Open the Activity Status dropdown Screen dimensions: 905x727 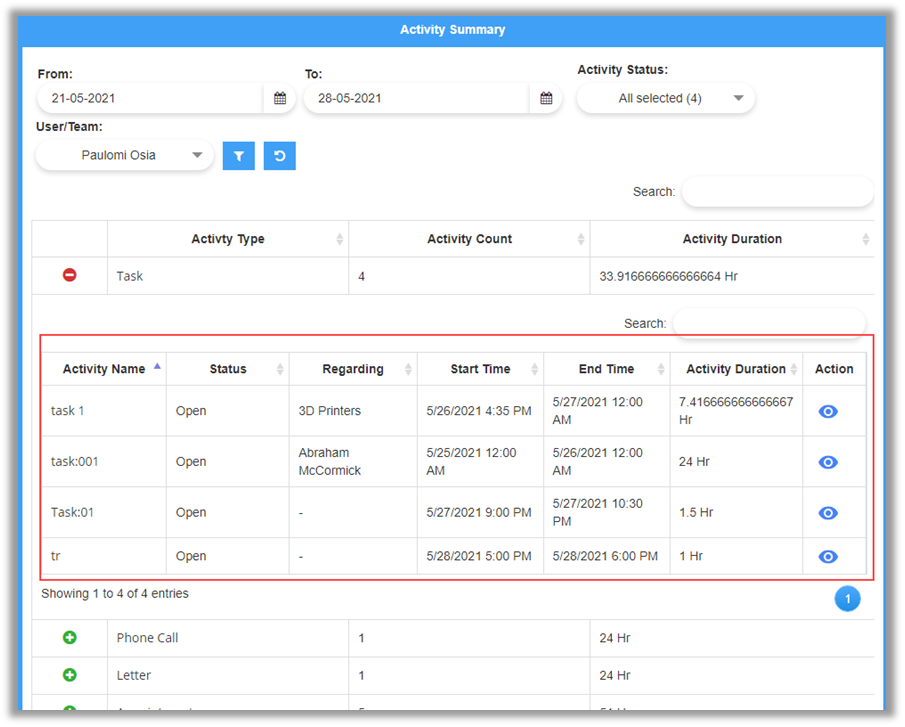(666, 98)
